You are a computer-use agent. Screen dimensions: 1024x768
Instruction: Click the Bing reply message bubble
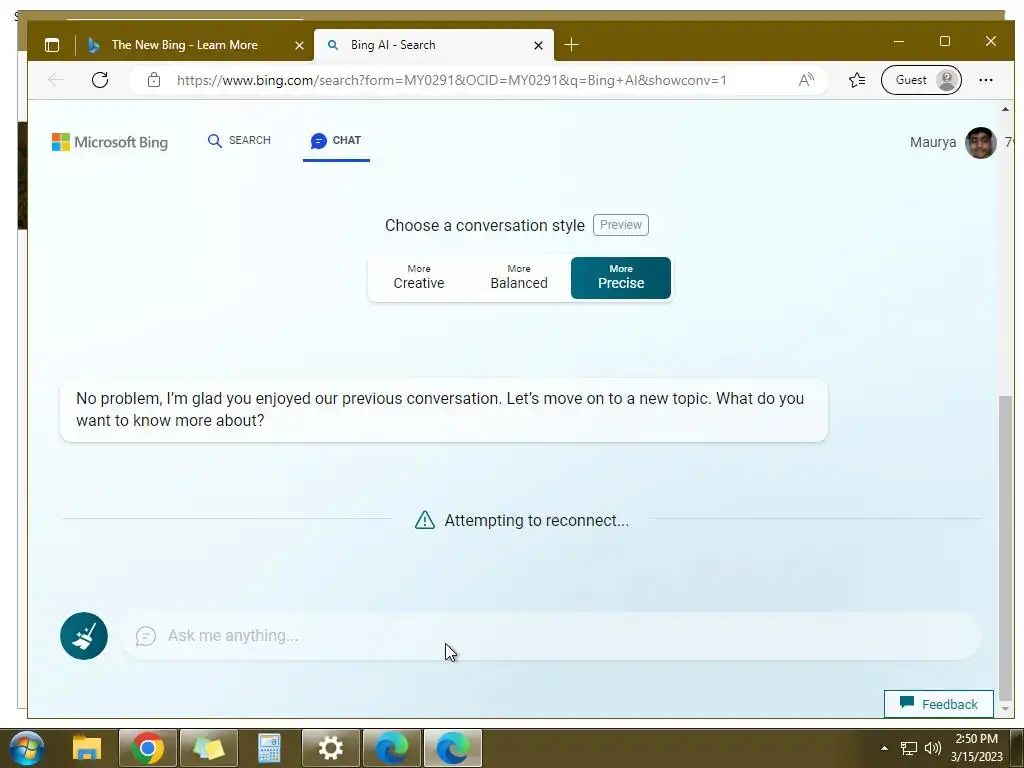(x=443, y=409)
